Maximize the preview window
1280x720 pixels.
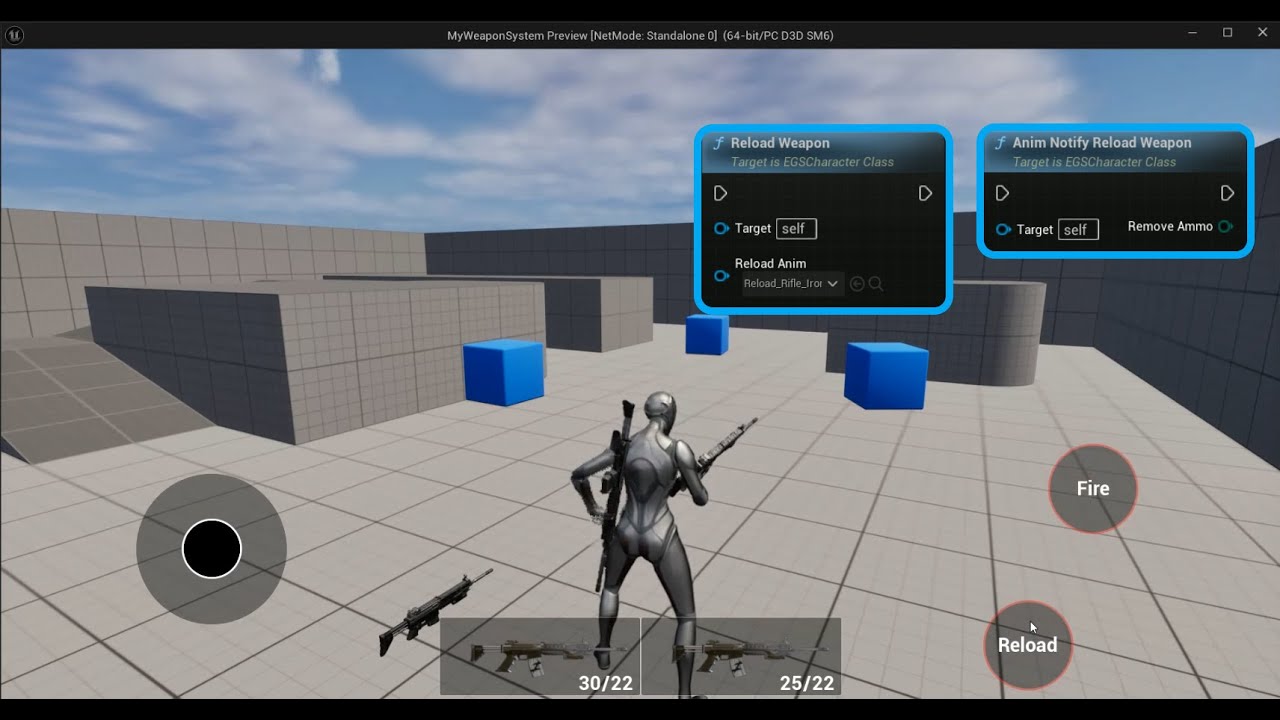1227,33
